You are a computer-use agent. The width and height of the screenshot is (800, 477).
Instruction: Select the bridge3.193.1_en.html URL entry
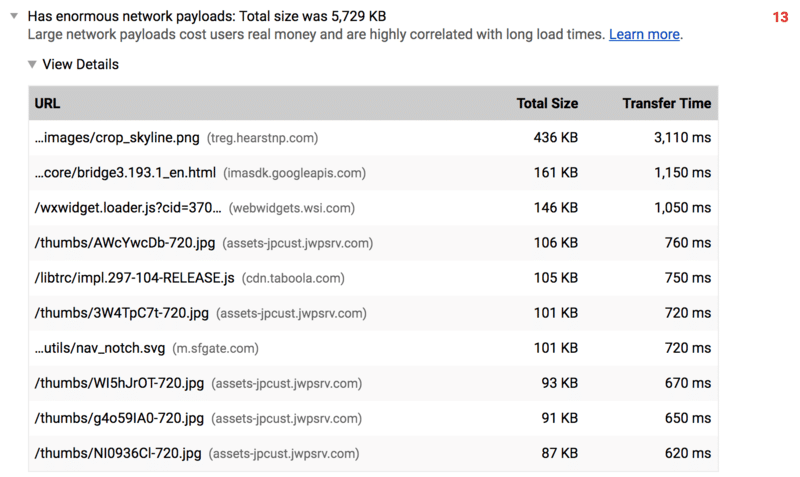click(125, 173)
